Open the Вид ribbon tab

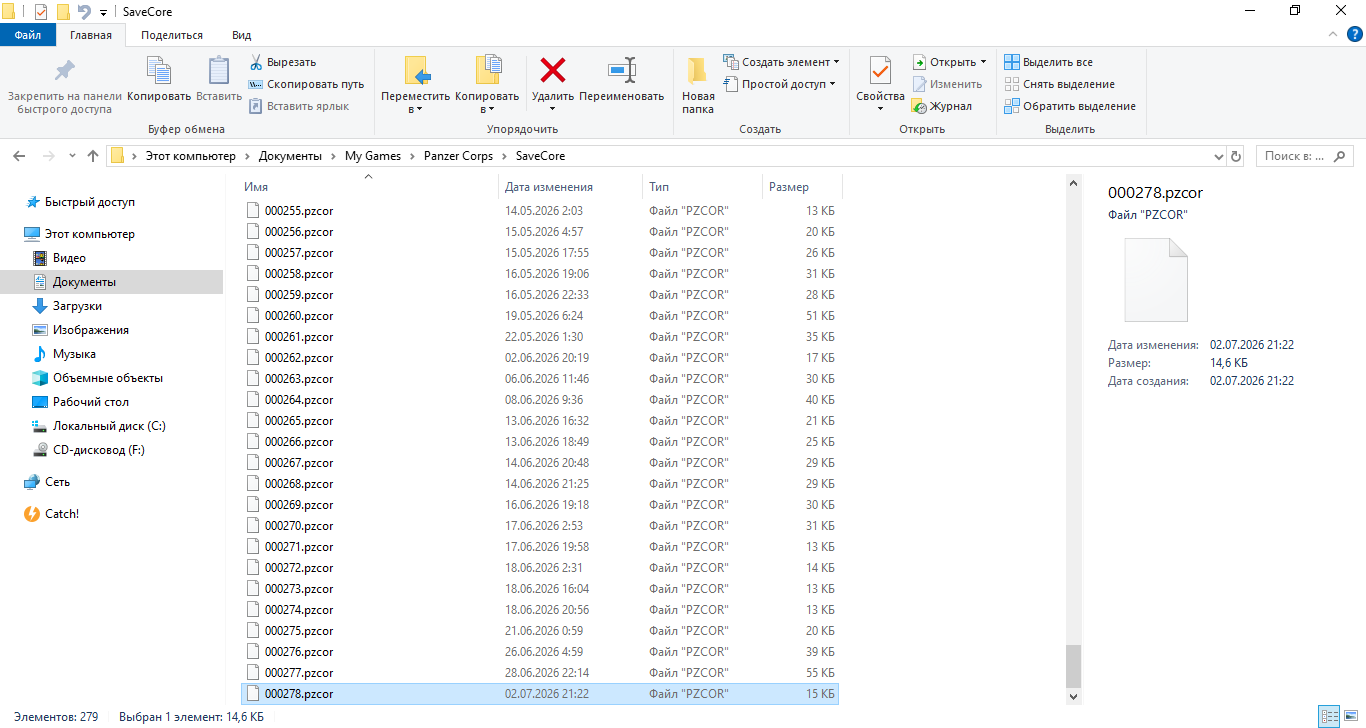tap(242, 35)
